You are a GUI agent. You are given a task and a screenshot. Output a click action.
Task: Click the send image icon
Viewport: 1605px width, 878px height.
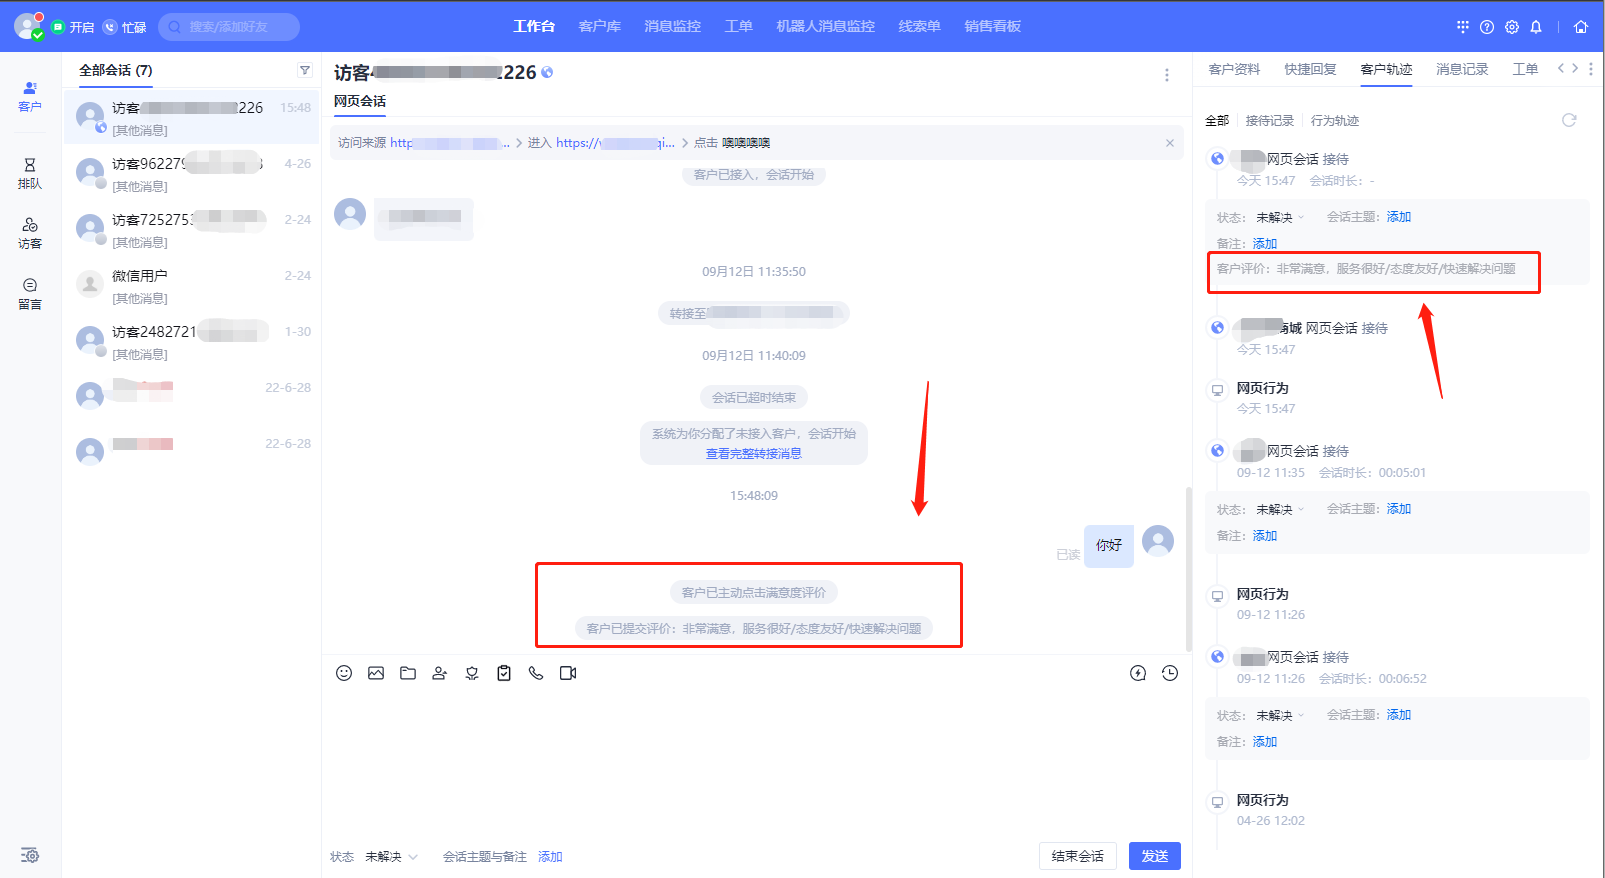376,673
